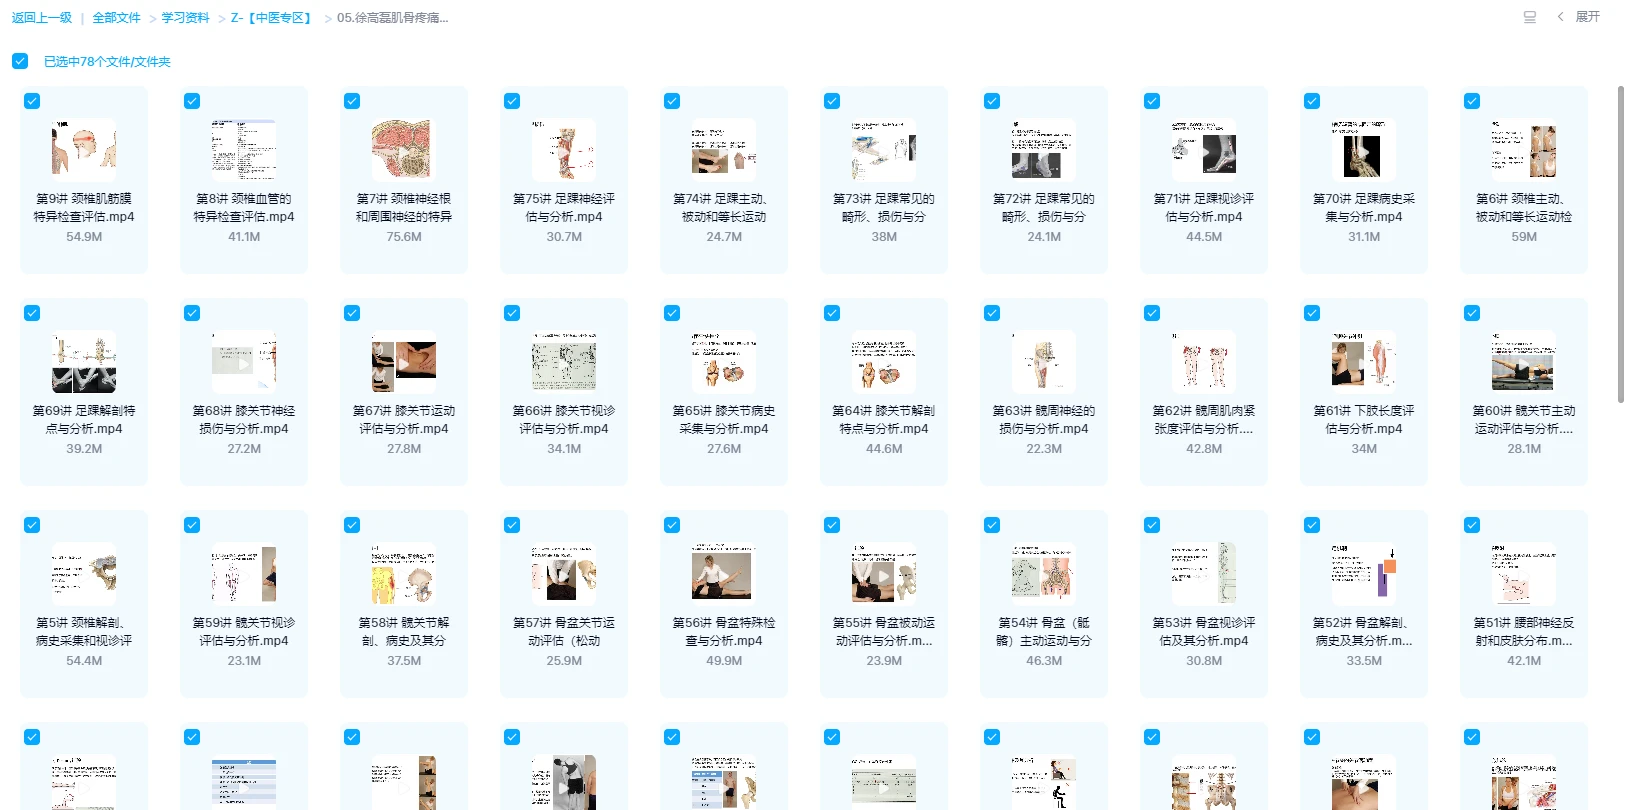Viewport: 1628px width, 810px height.
Task: Uncheck 第65讲 膝关节病史 checkbox
Action: click(x=672, y=313)
